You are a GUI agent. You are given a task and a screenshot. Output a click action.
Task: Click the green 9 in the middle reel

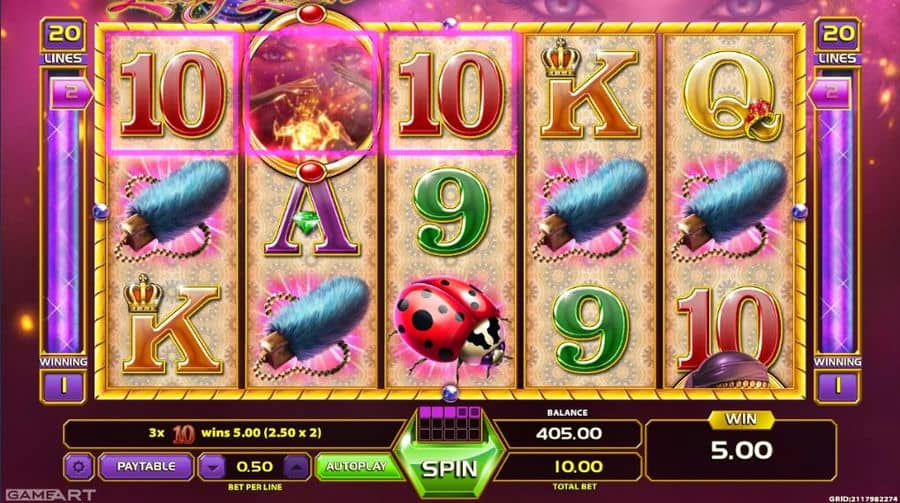452,211
